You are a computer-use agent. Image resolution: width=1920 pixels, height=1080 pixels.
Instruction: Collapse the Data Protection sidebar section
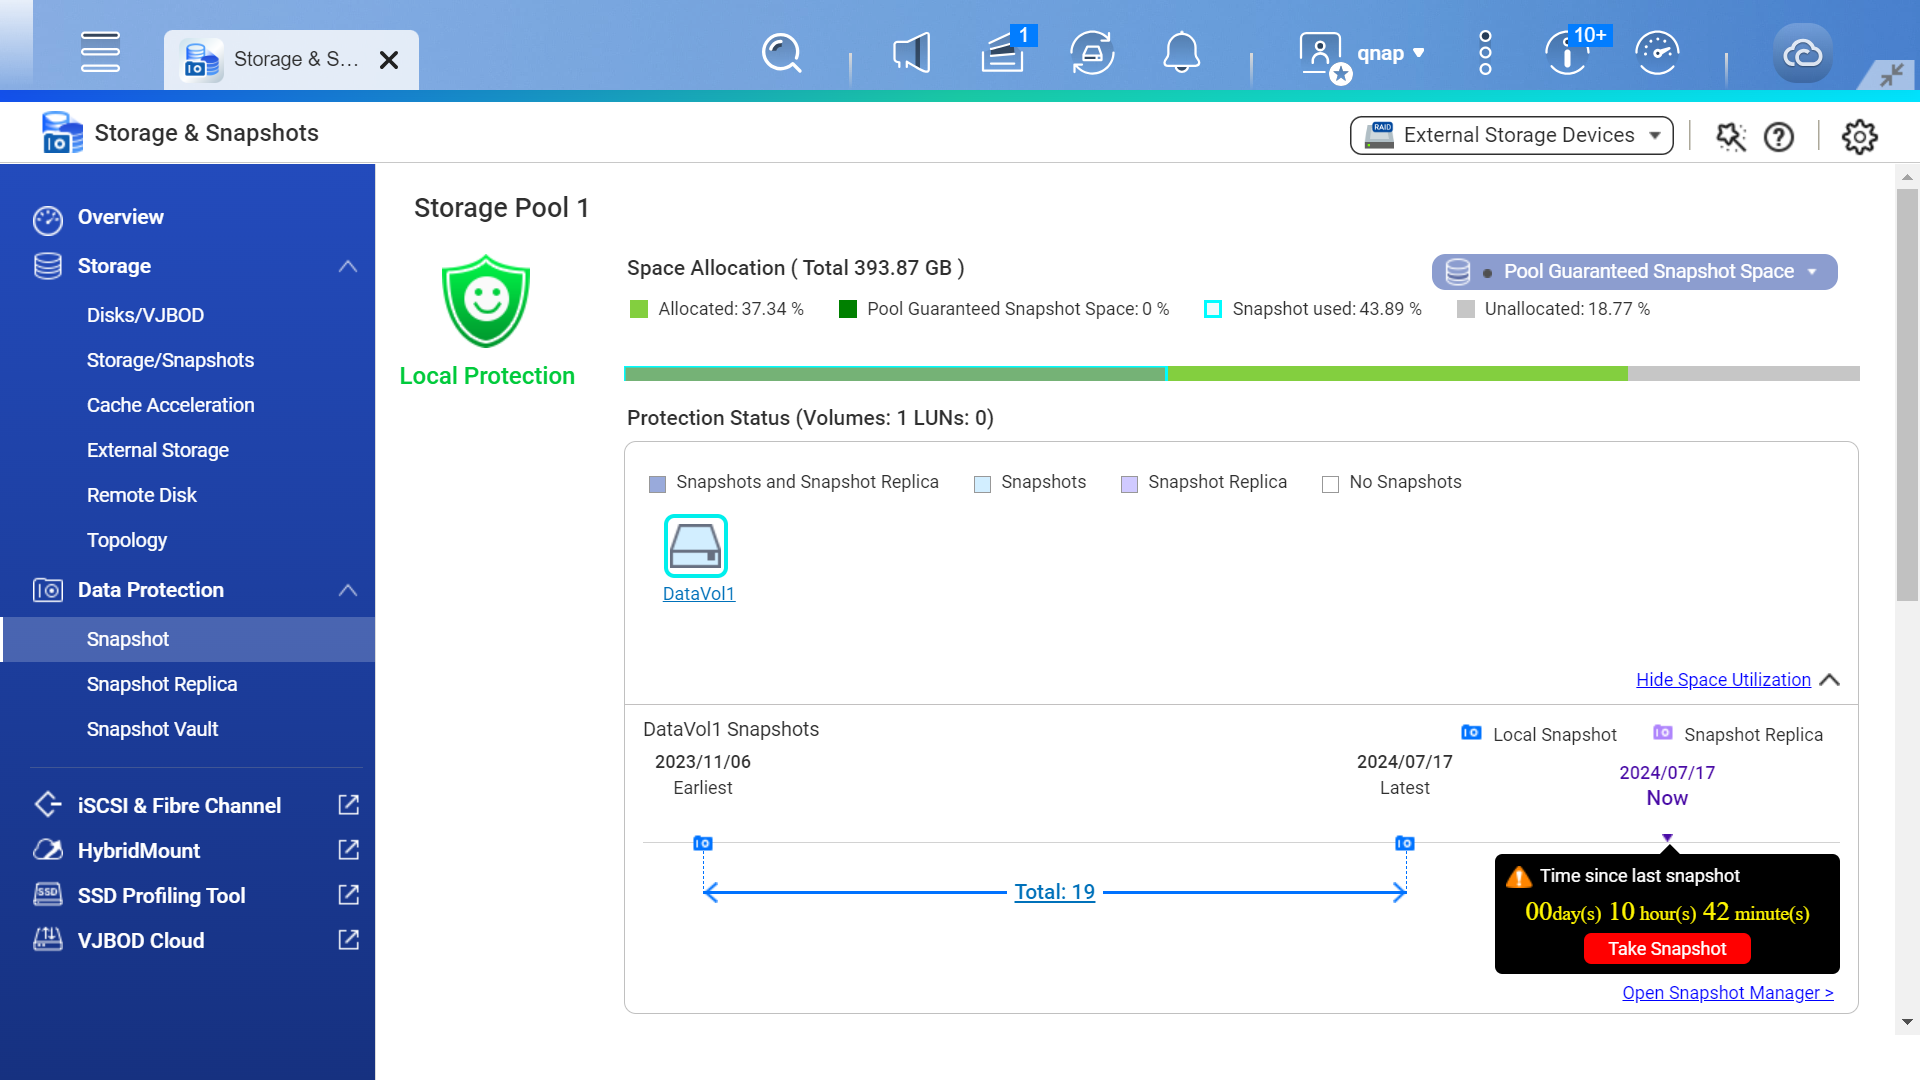tap(348, 590)
